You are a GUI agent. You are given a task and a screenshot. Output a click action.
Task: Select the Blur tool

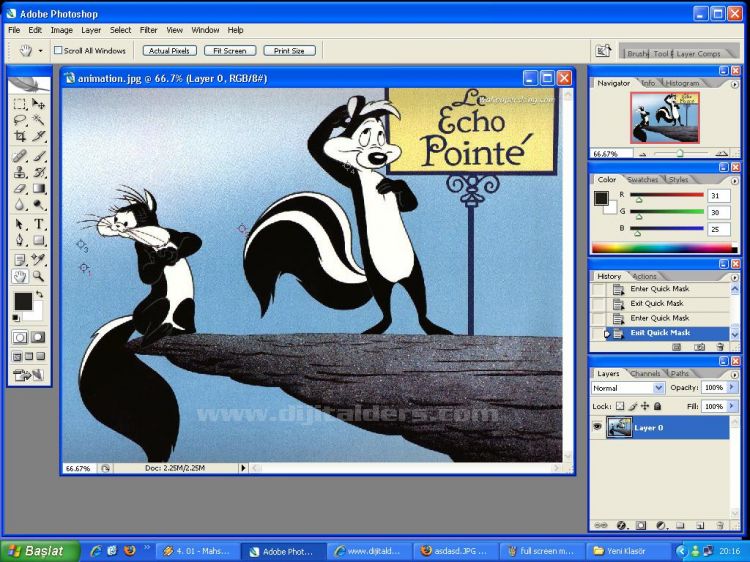pos(20,205)
